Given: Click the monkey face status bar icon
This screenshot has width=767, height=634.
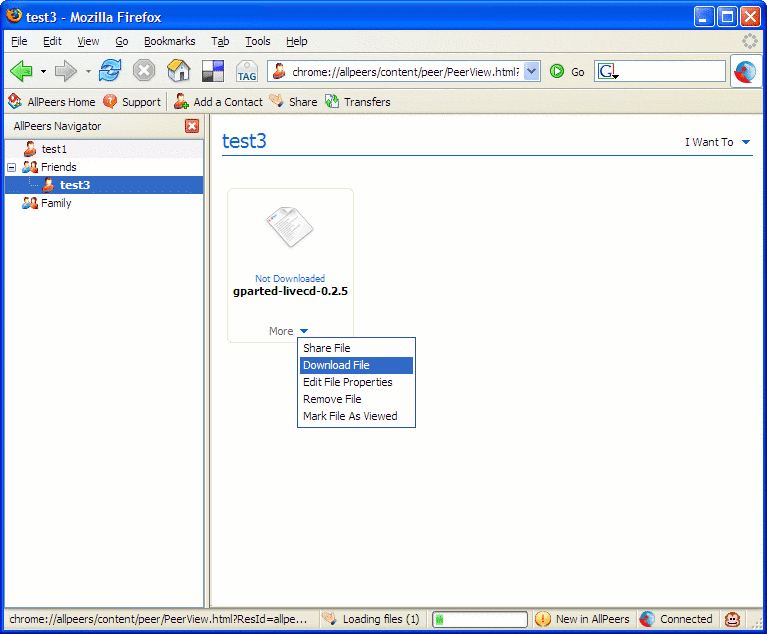Looking at the screenshot, I should 732,619.
